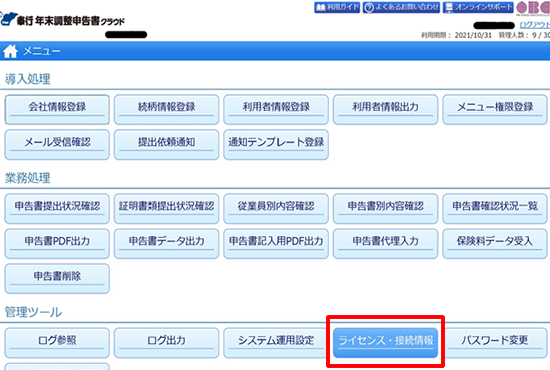Click 申告書PDF出力
The width and height of the screenshot is (550, 370).
click(x=57, y=244)
